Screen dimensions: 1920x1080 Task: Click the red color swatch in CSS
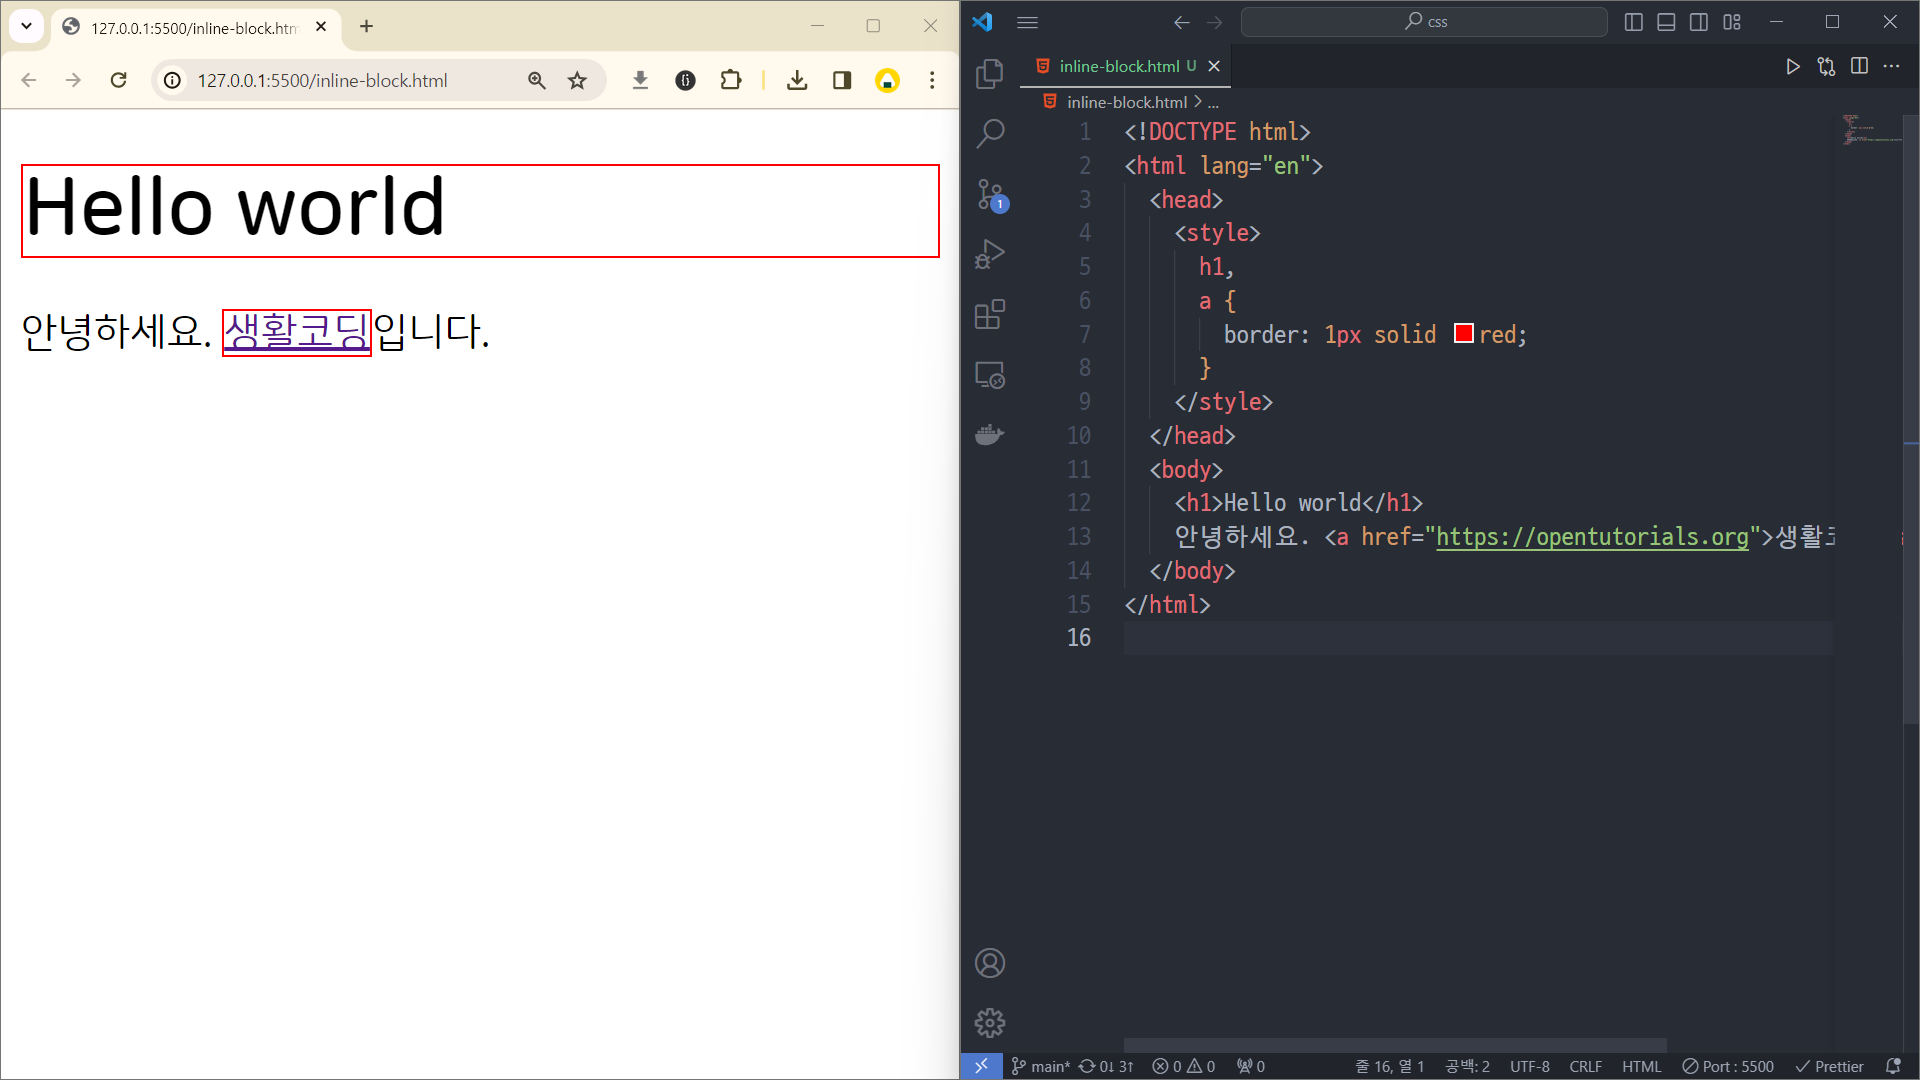(1463, 334)
